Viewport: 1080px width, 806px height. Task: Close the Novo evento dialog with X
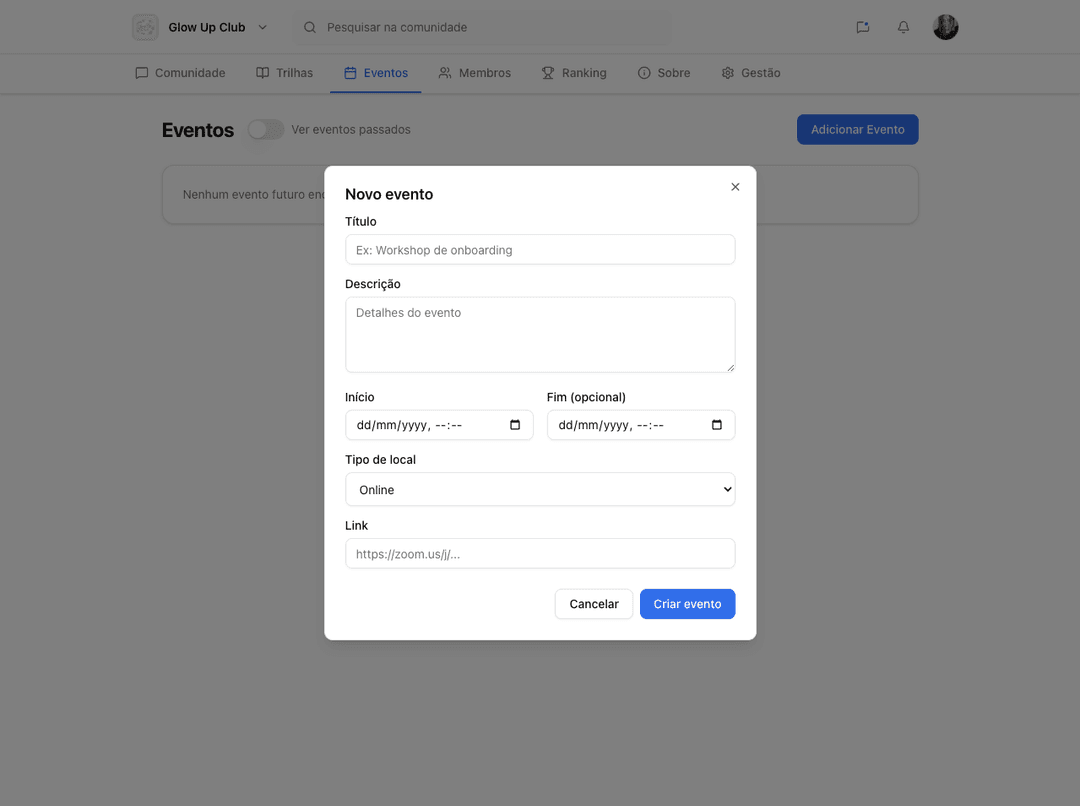click(x=735, y=187)
